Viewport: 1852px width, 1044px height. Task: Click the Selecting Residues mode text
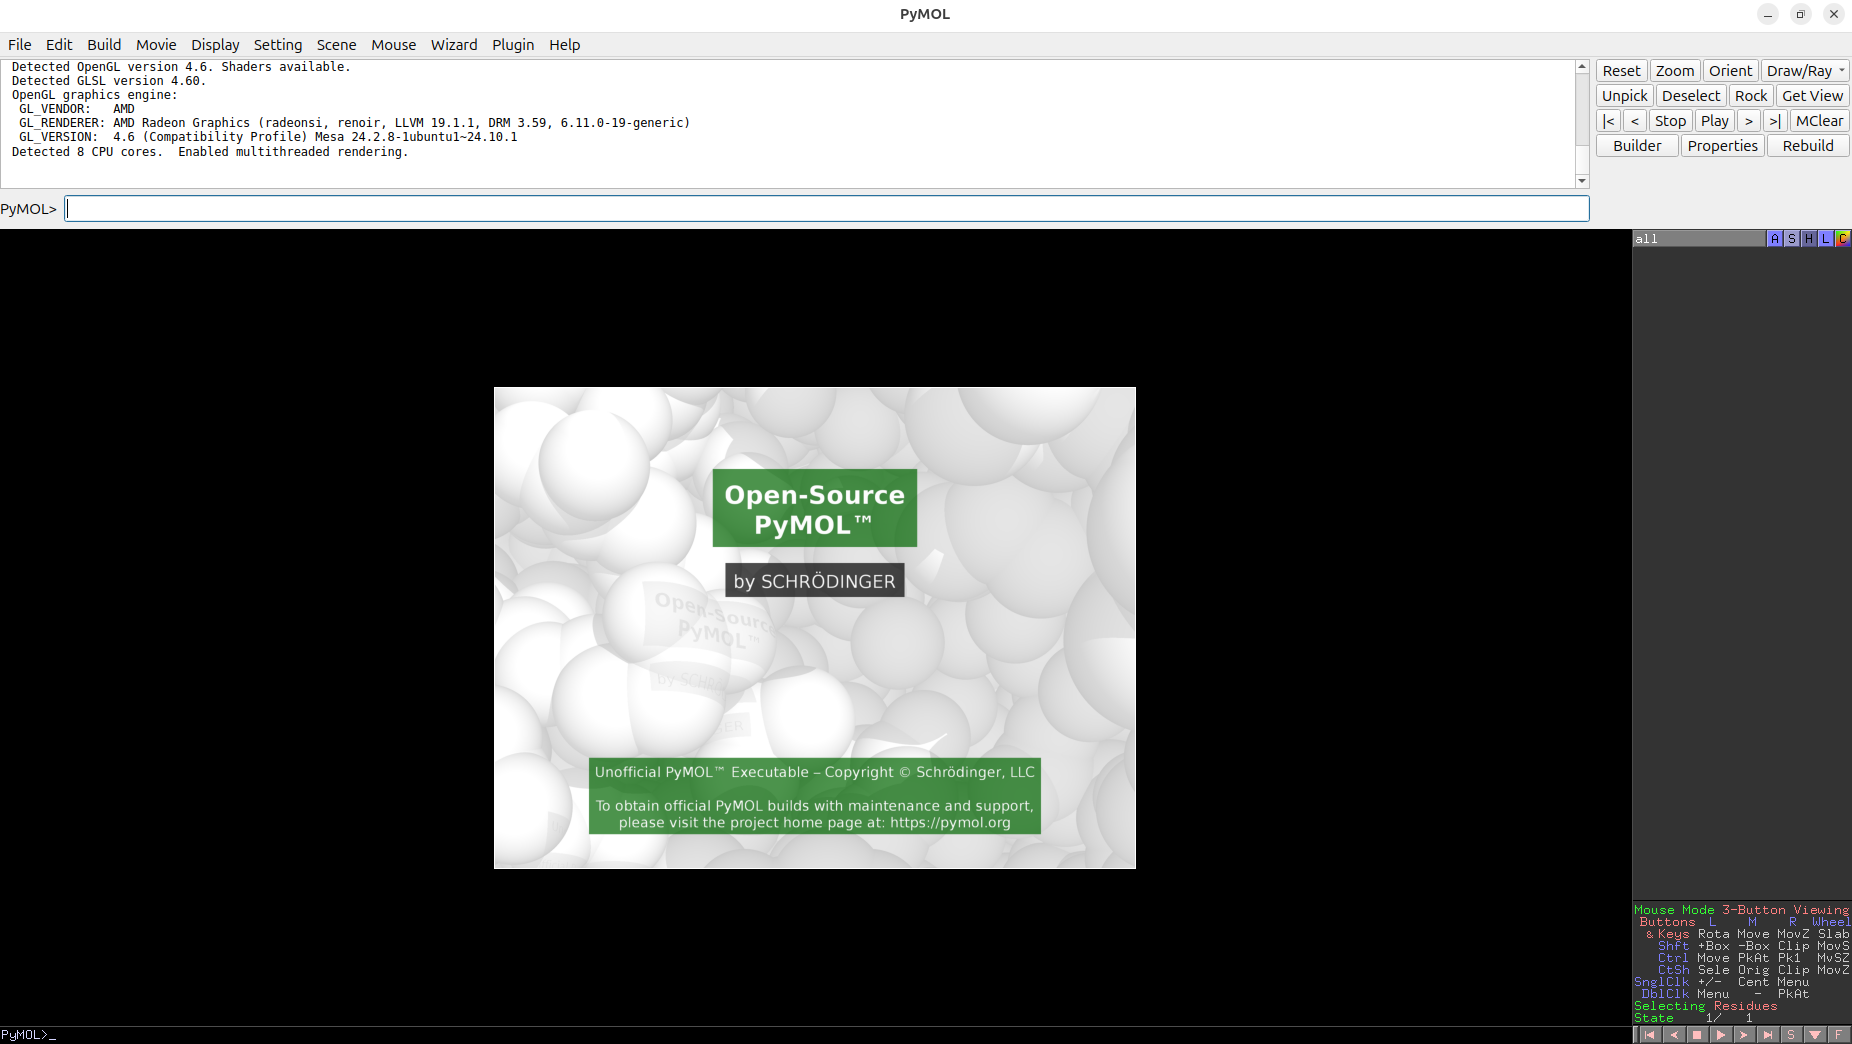coord(1706,1006)
